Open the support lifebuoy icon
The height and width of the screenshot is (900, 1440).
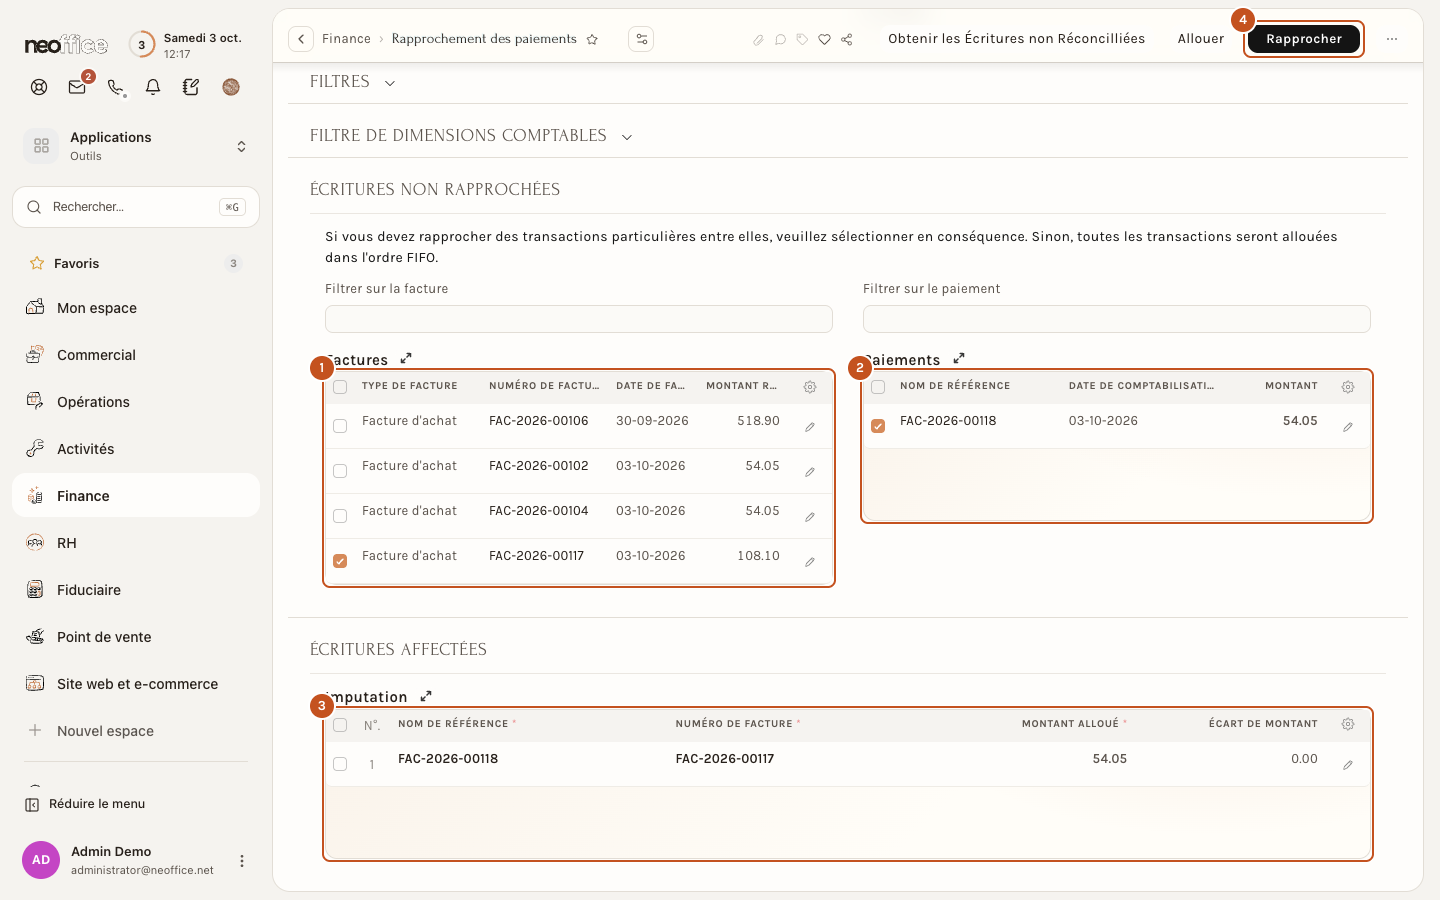[39, 87]
